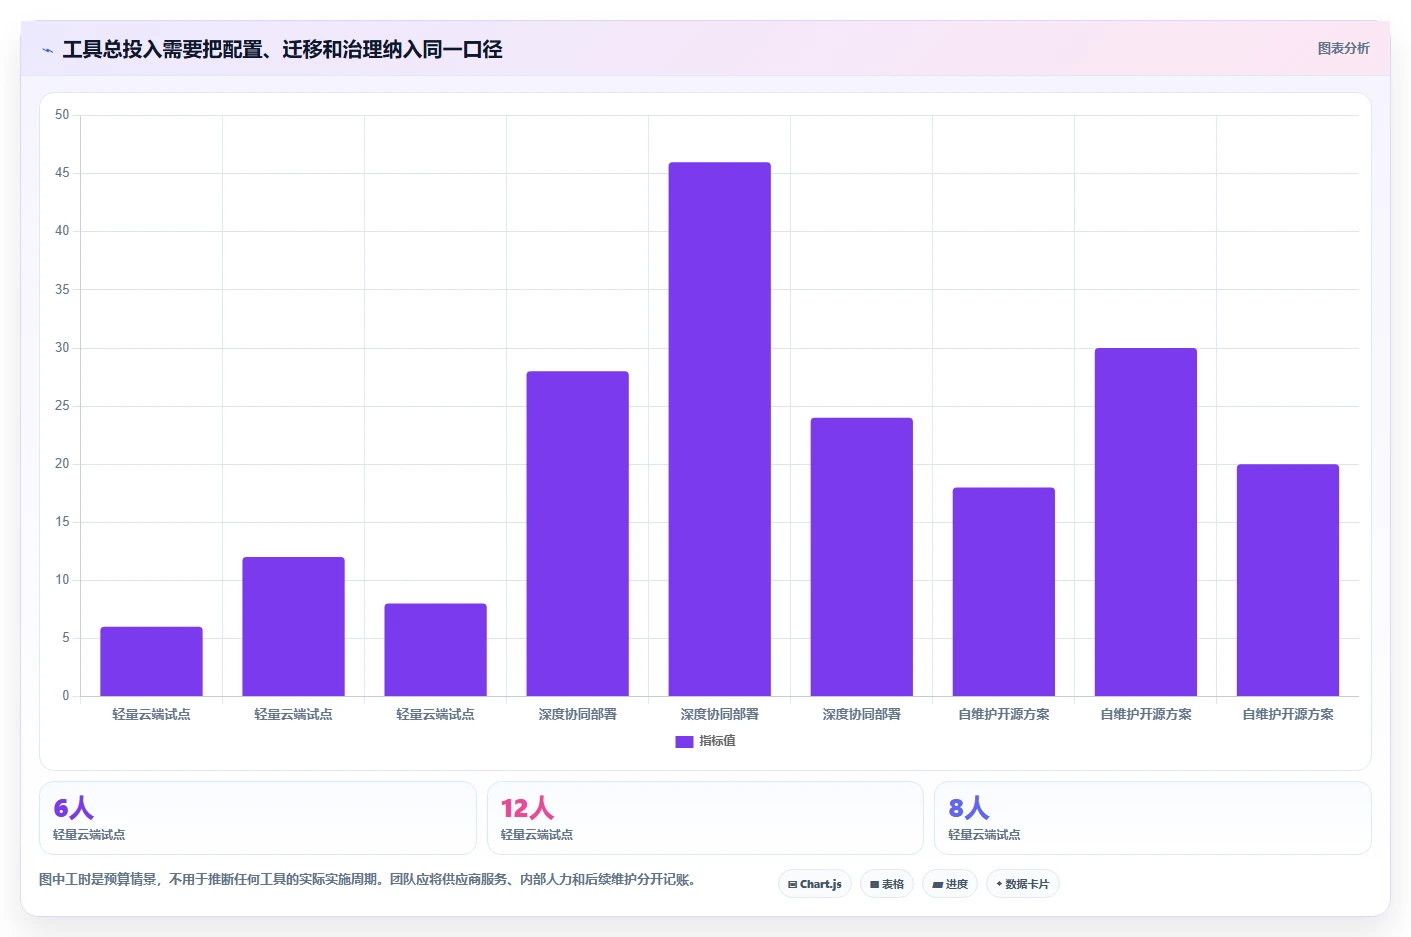Click the y-axis tick label 20
The height and width of the screenshot is (937, 1411).
(62, 464)
